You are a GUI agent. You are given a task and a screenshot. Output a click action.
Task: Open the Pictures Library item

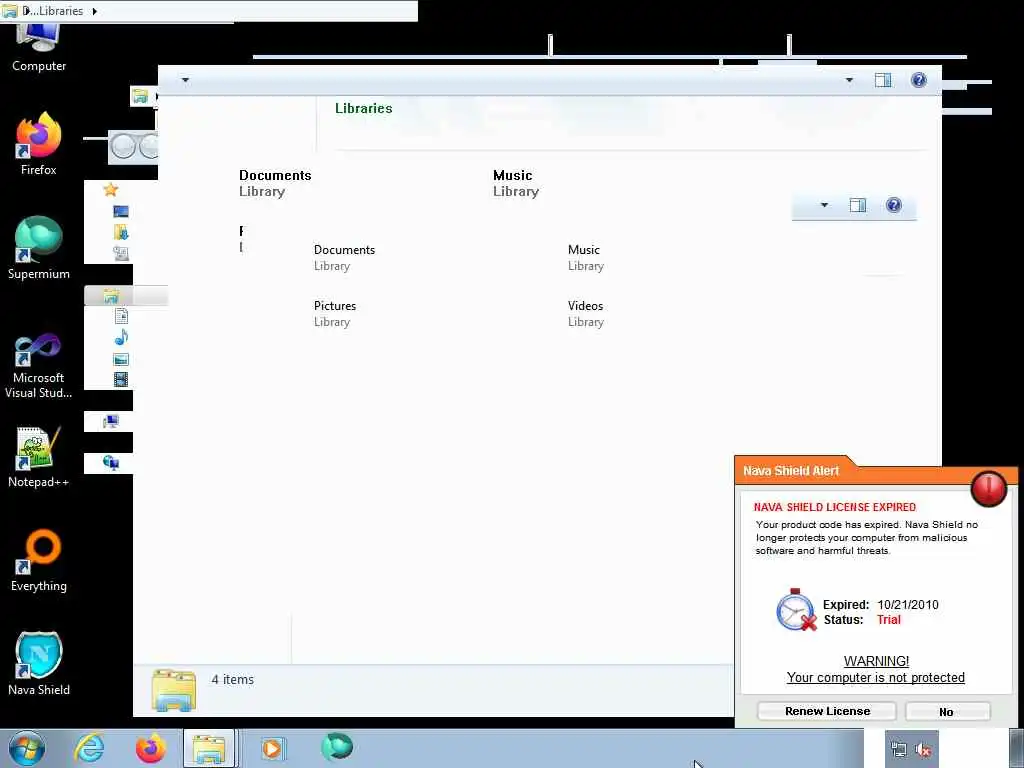click(x=334, y=313)
